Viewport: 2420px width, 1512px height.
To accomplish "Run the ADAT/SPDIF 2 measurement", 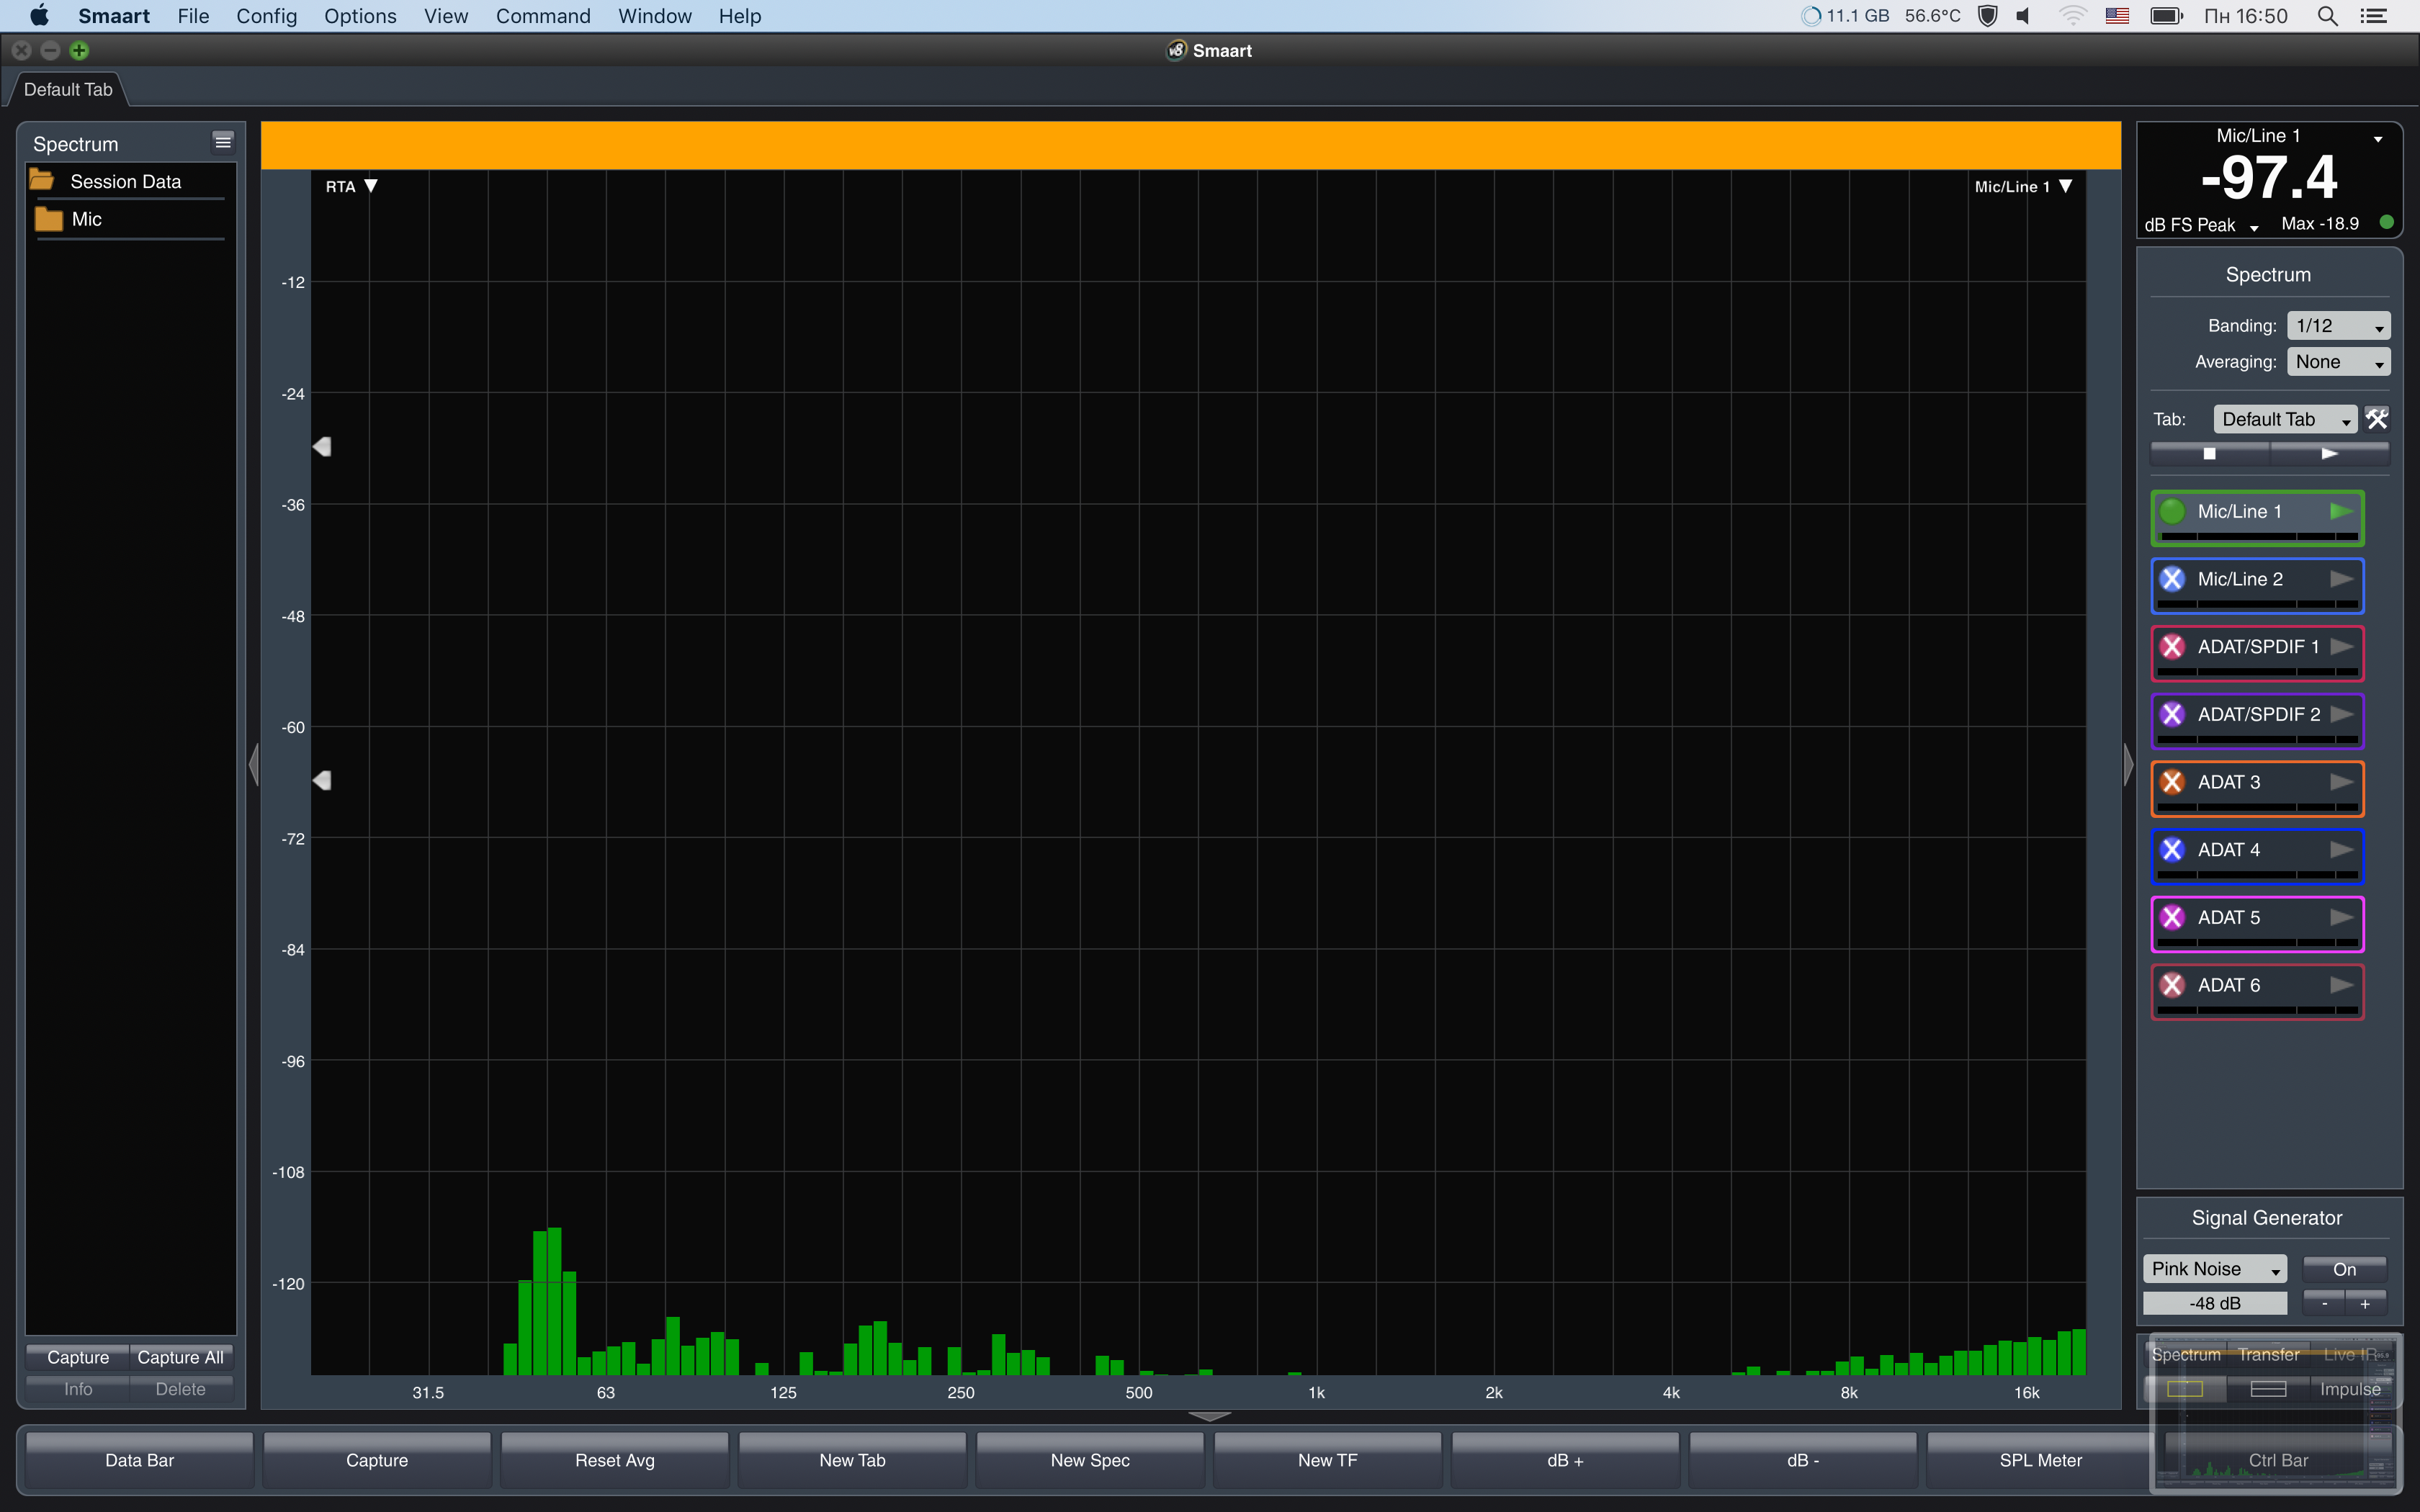I will 2341,714.
